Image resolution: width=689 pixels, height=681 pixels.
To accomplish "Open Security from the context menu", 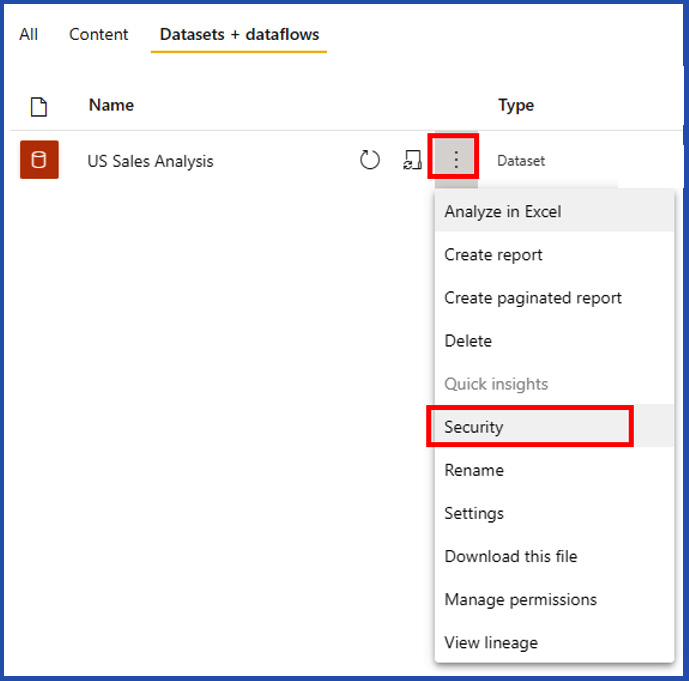I will 474,427.
